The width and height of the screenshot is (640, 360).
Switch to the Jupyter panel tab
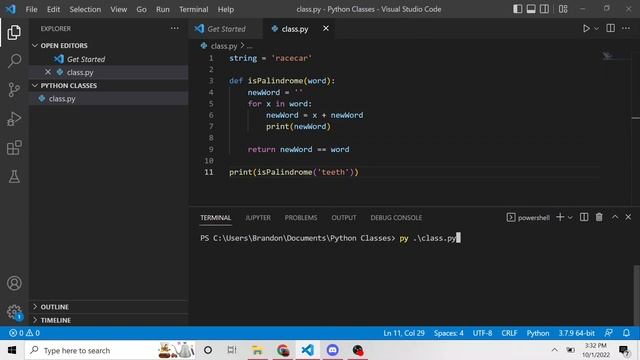point(258,218)
